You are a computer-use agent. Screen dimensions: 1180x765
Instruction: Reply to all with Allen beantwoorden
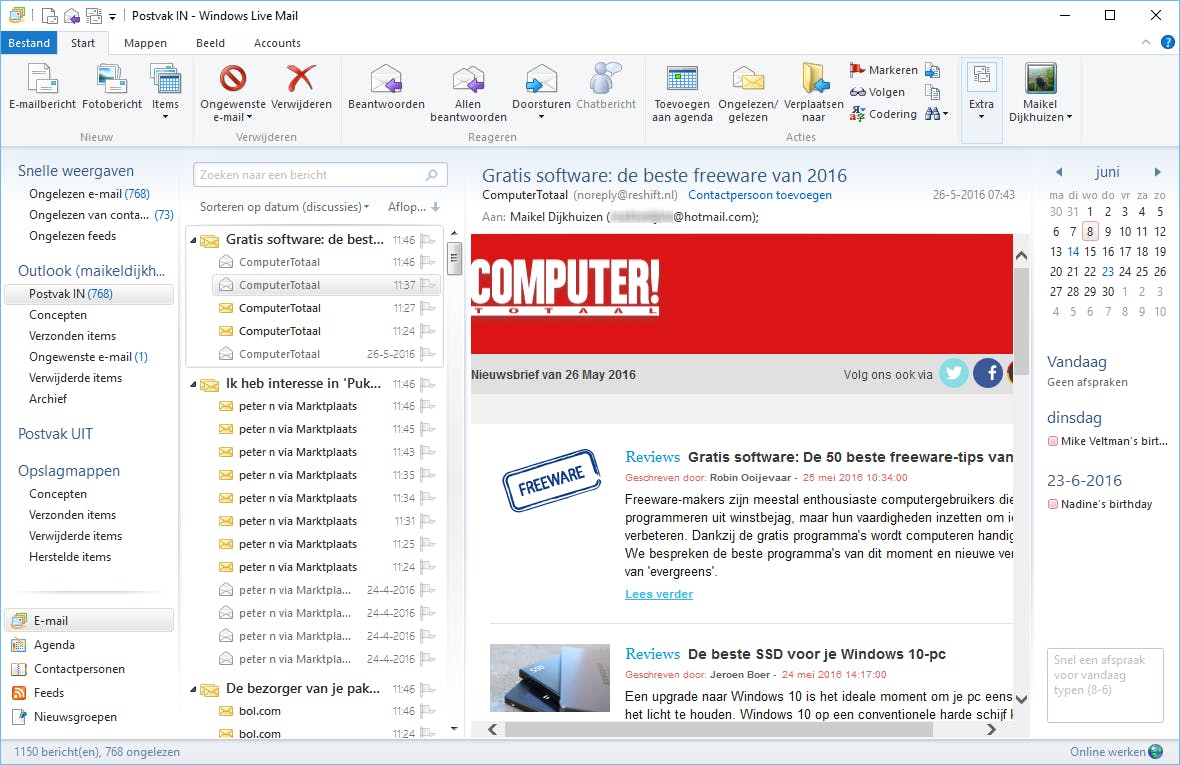[468, 93]
